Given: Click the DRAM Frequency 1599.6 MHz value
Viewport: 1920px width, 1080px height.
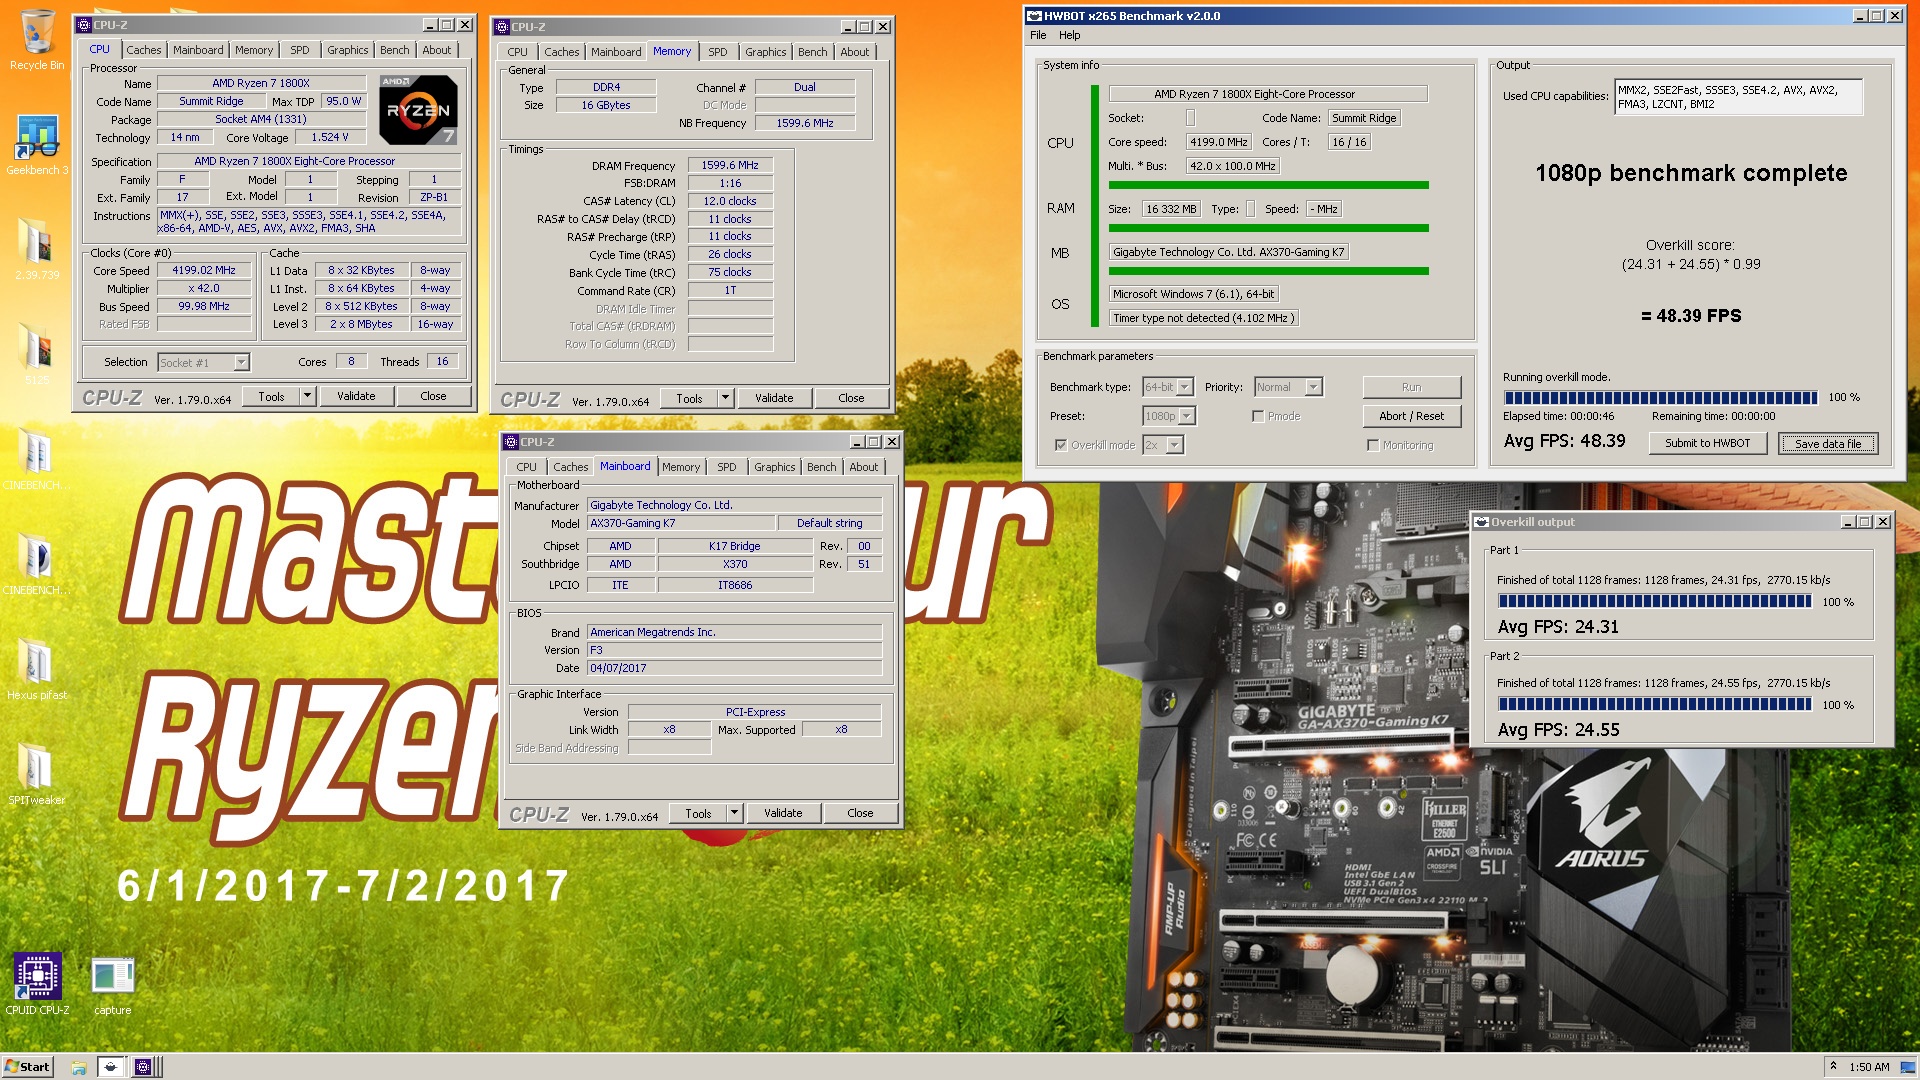Looking at the screenshot, I should tap(730, 166).
